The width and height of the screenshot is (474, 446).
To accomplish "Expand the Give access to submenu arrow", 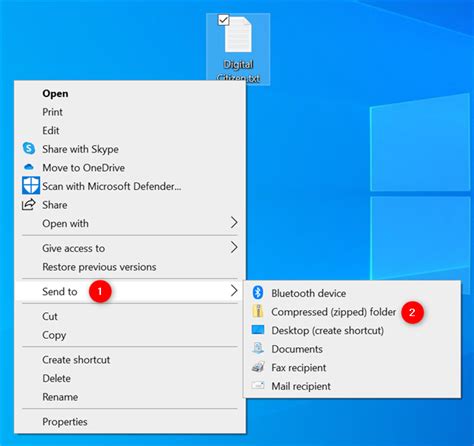I will point(234,247).
